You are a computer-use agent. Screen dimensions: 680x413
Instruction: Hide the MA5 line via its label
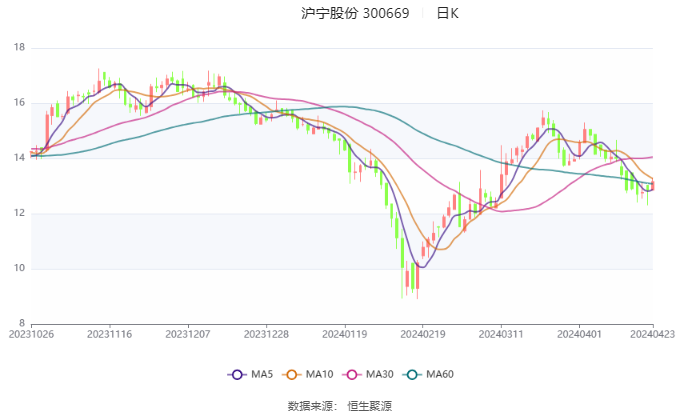point(262,374)
